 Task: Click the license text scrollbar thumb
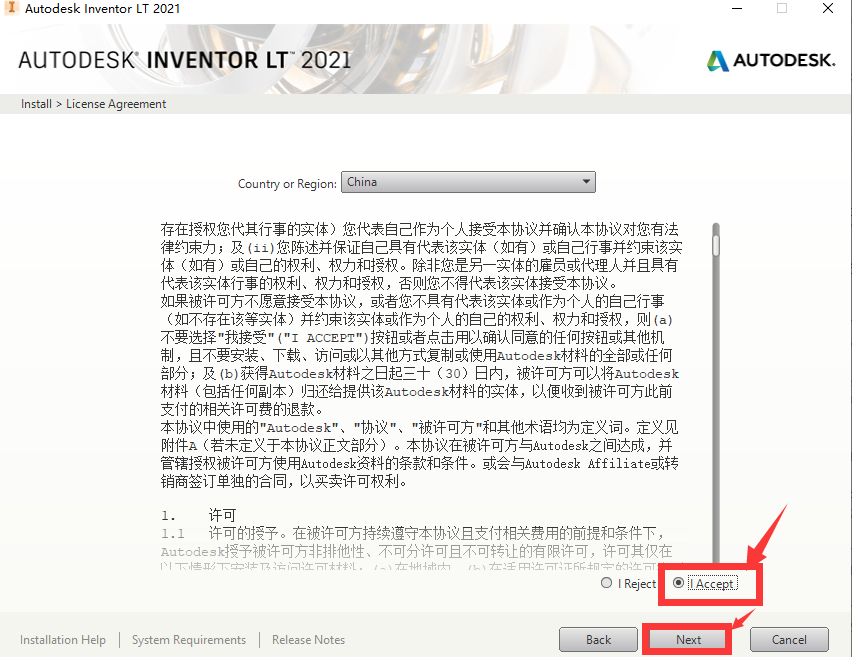pyautogui.click(x=716, y=245)
